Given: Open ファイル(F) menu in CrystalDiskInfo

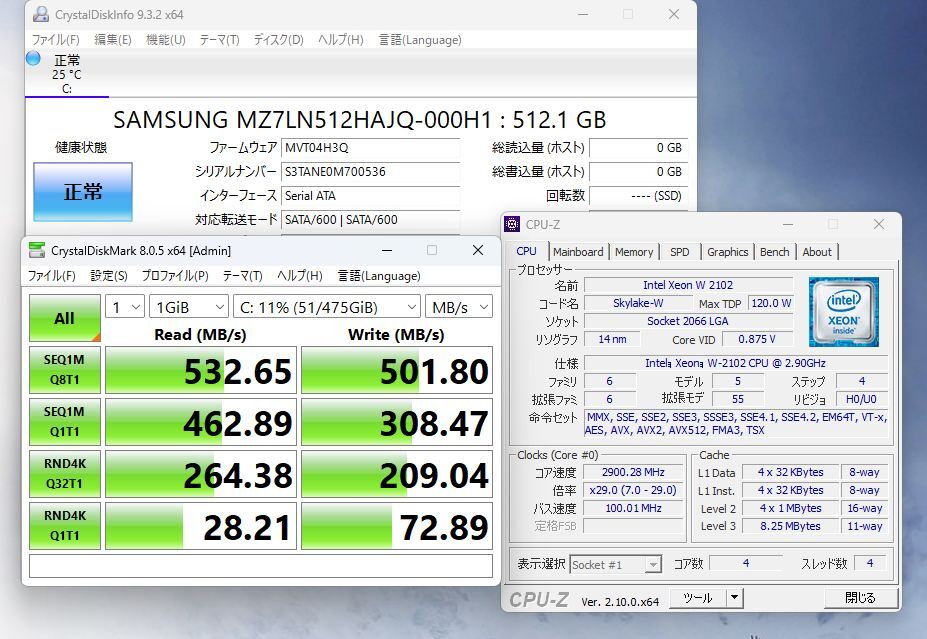Looking at the screenshot, I should 56,40.
